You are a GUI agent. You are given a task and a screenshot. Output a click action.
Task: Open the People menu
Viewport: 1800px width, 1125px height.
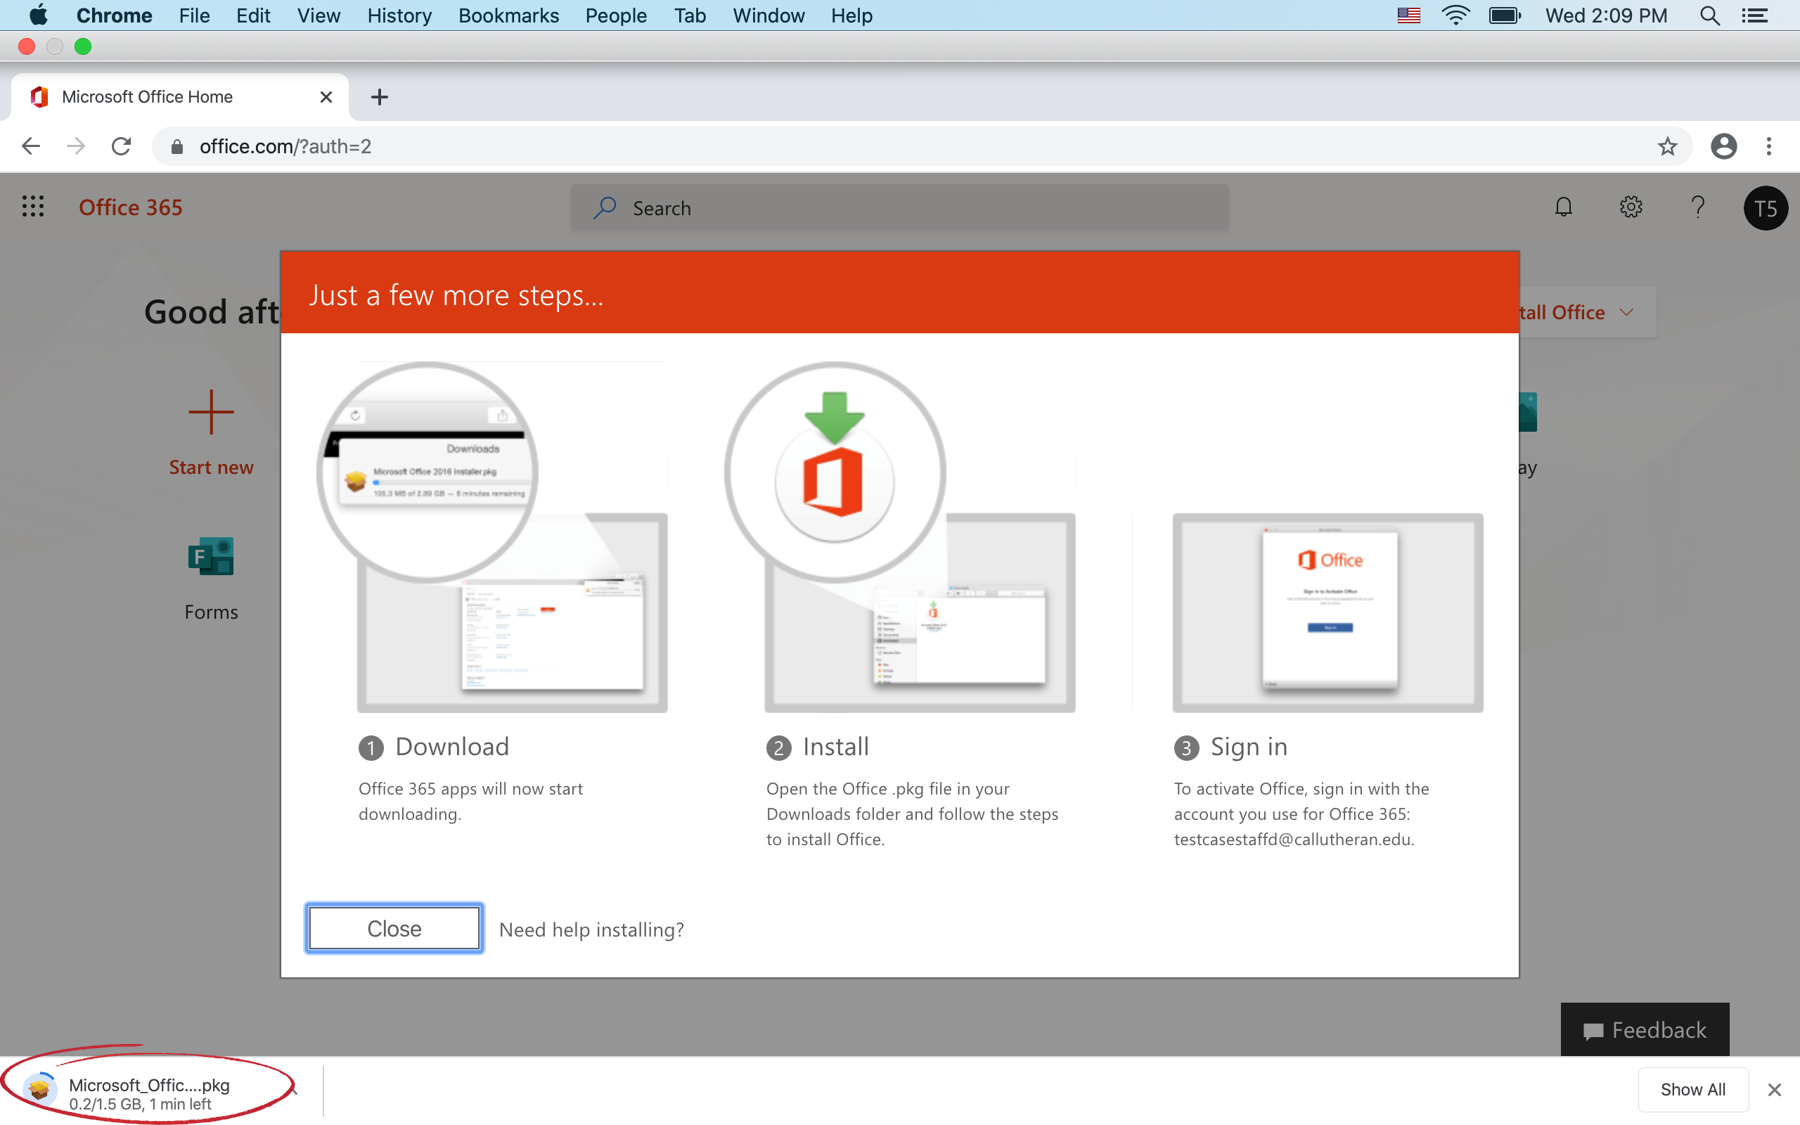(x=616, y=15)
